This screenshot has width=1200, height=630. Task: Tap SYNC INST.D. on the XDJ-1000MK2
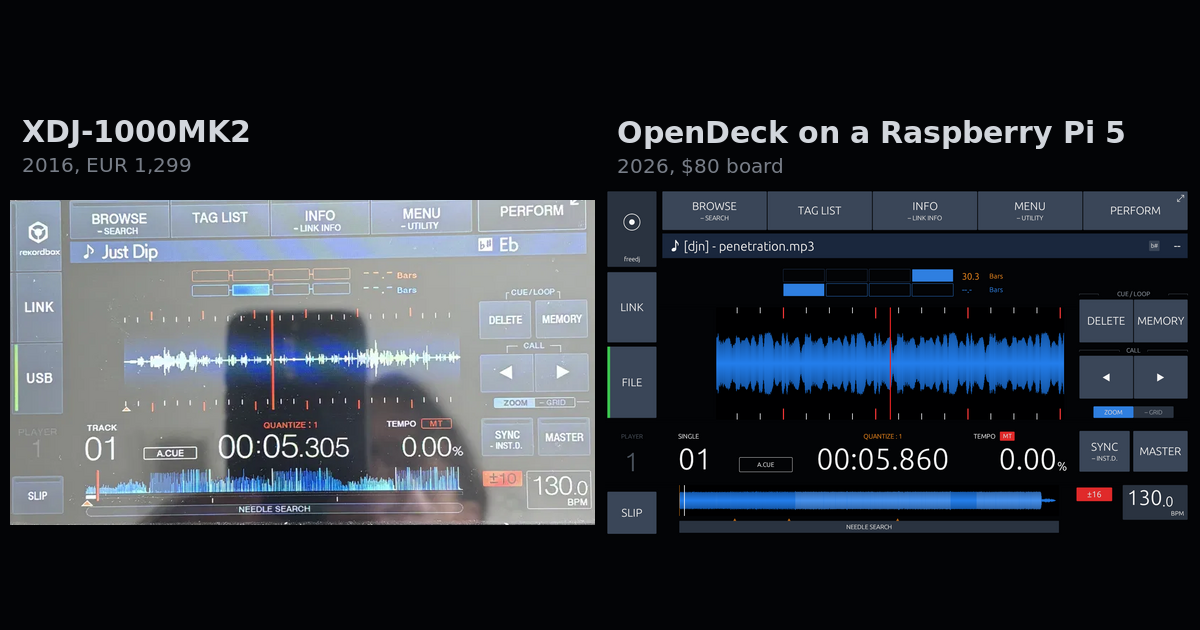pyautogui.click(x=508, y=438)
